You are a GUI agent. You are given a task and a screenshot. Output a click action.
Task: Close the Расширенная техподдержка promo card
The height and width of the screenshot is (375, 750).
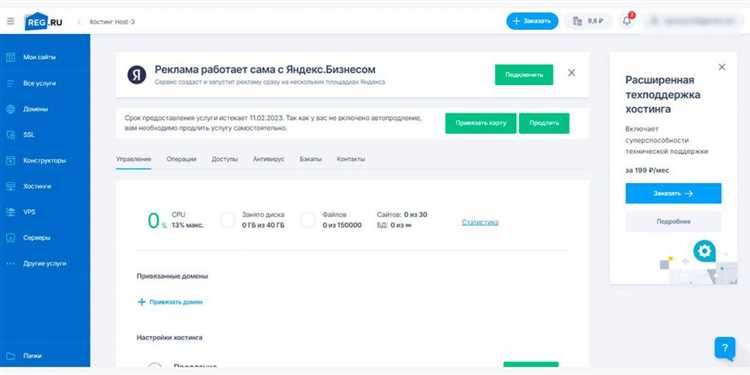point(722,67)
